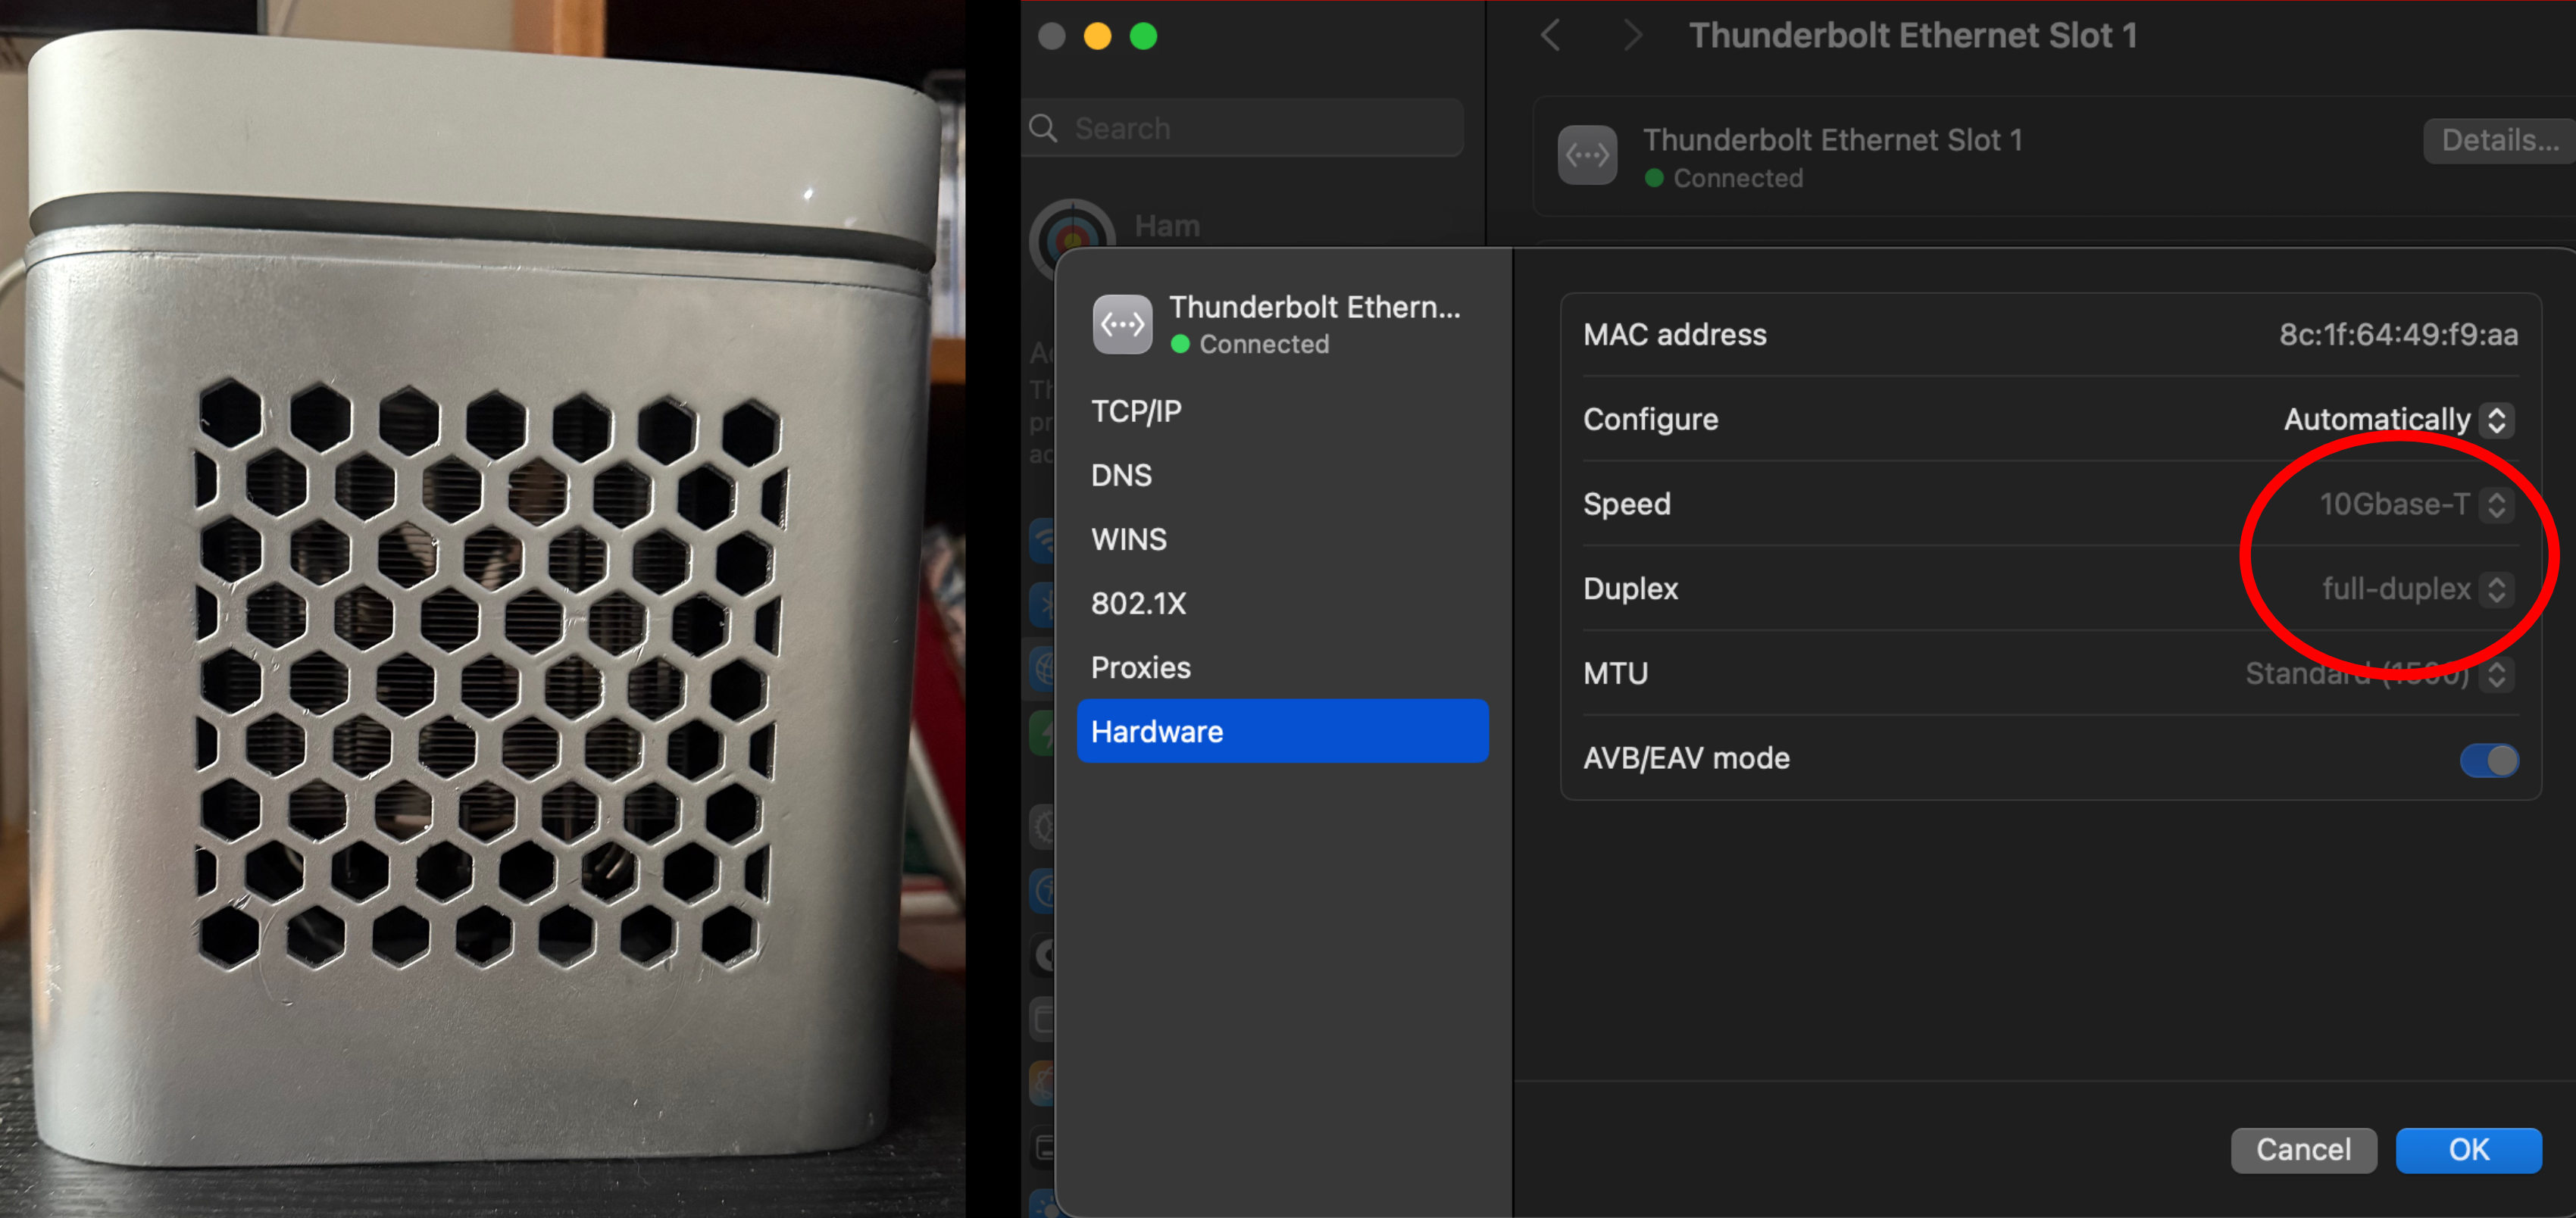Click the green zoom window button

tap(1143, 36)
